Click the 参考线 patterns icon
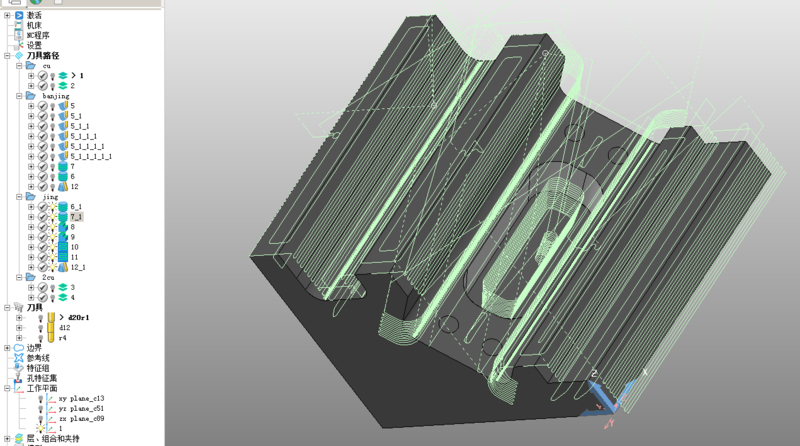The width and height of the screenshot is (800, 446). pos(19,358)
